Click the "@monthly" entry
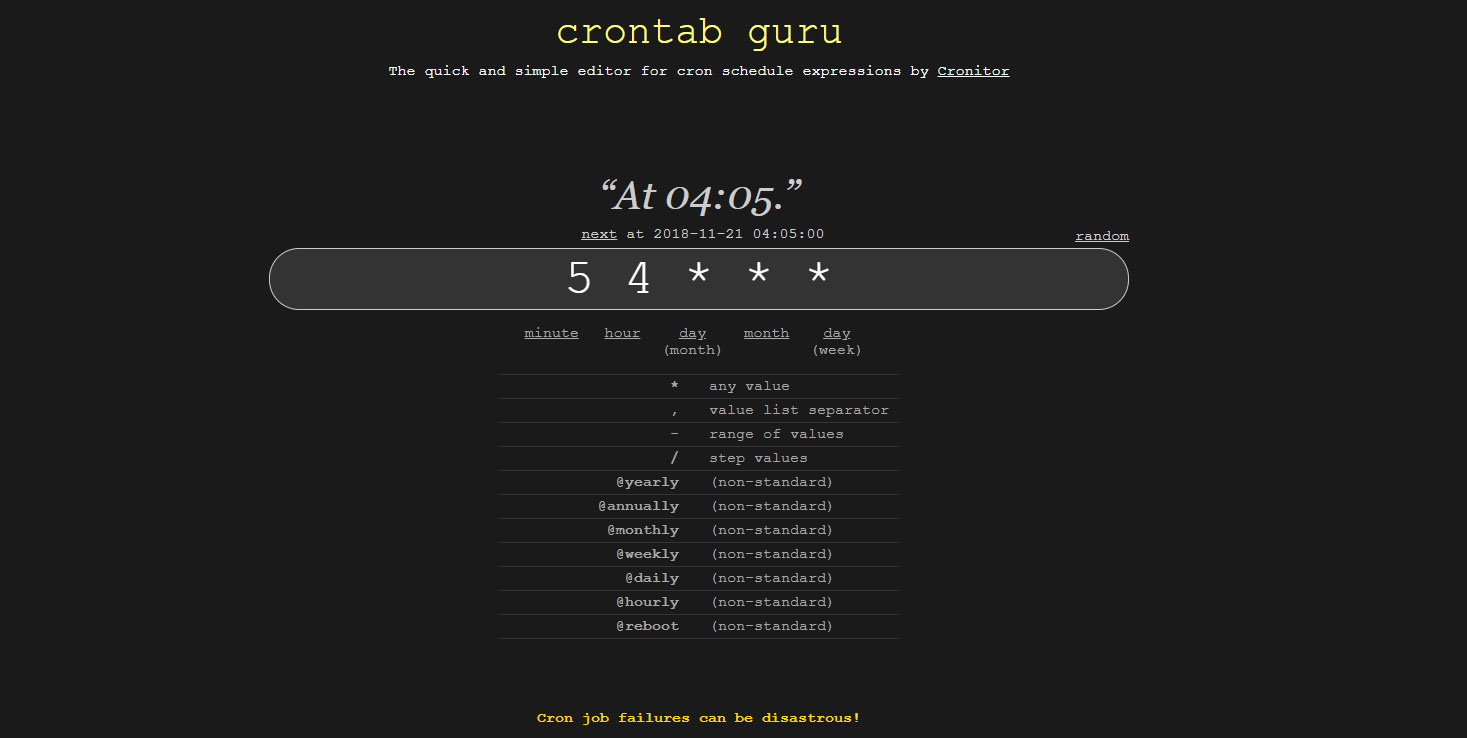Image resolution: width=1467 pixels, height=738 pixels. (x=643, y=530)
